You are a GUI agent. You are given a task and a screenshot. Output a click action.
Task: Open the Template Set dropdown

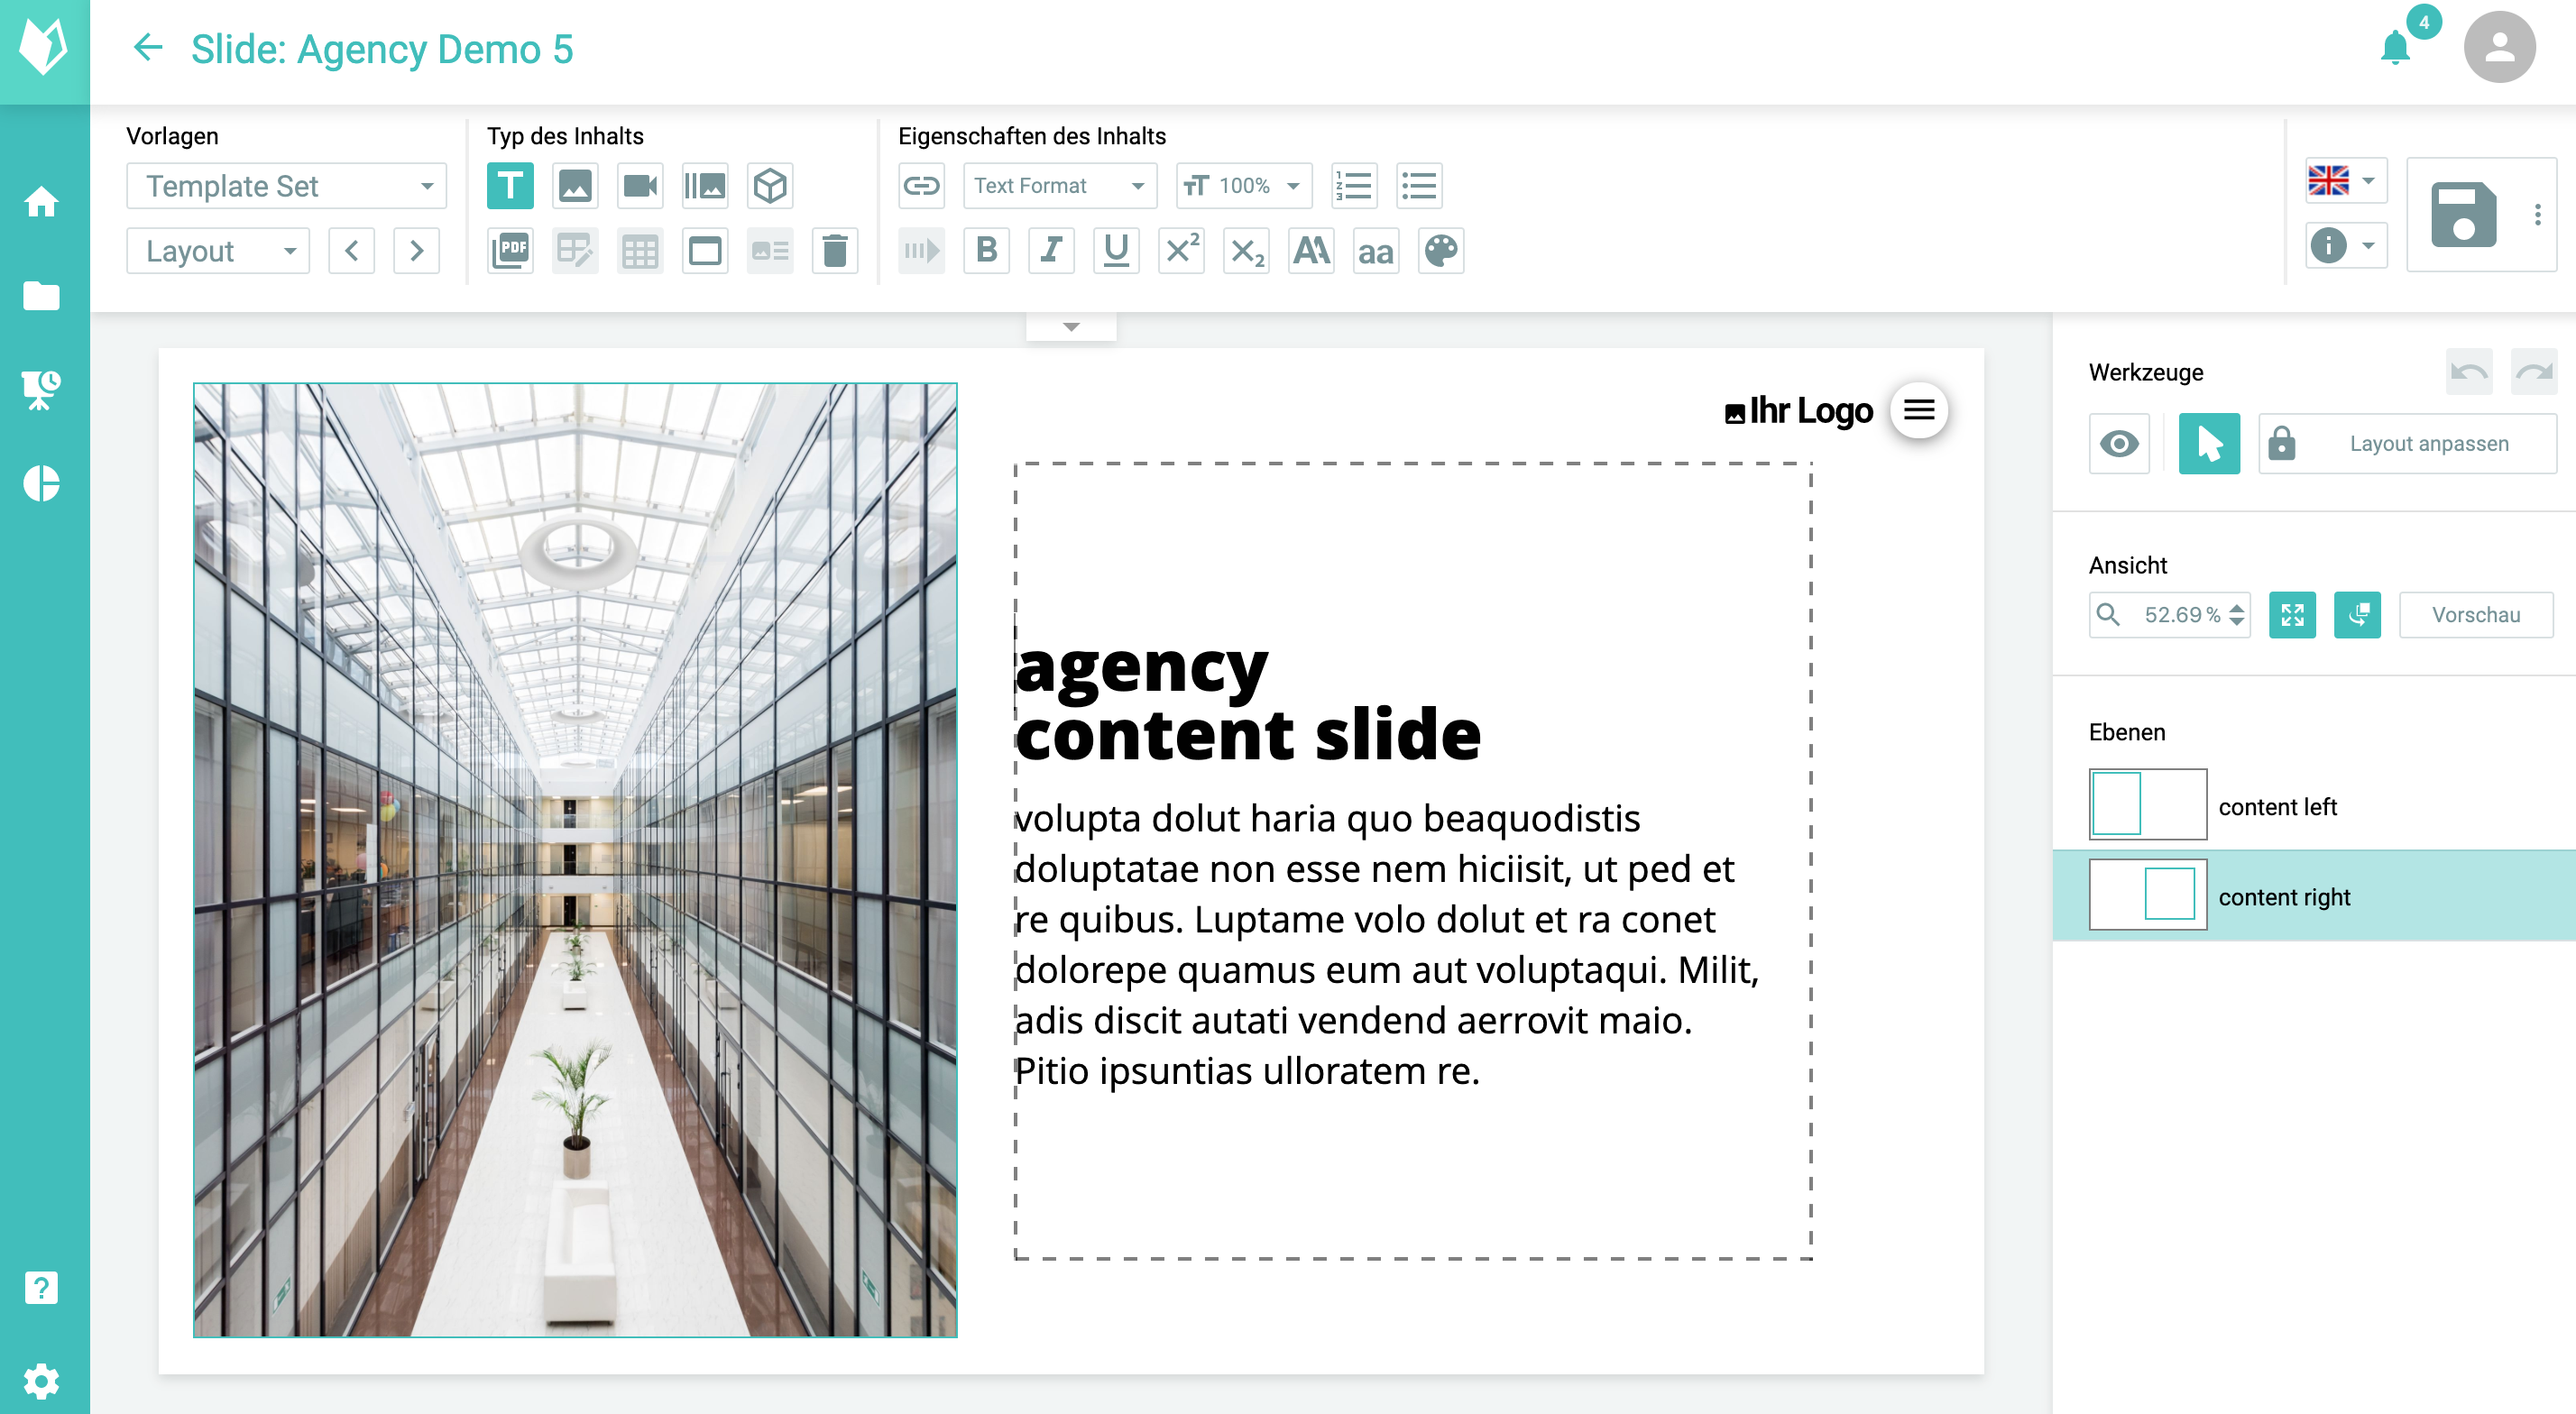point(286,186)
